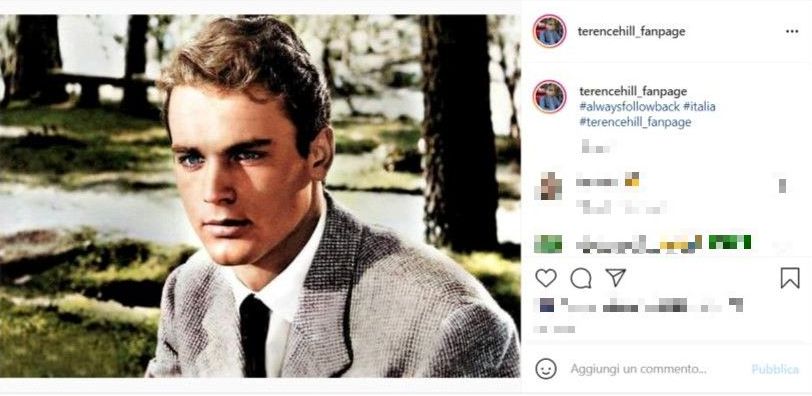The width and height of the screenshot is (812, 396).
Task: Open first commenter's blurred avatar
Action: point(548,186)
